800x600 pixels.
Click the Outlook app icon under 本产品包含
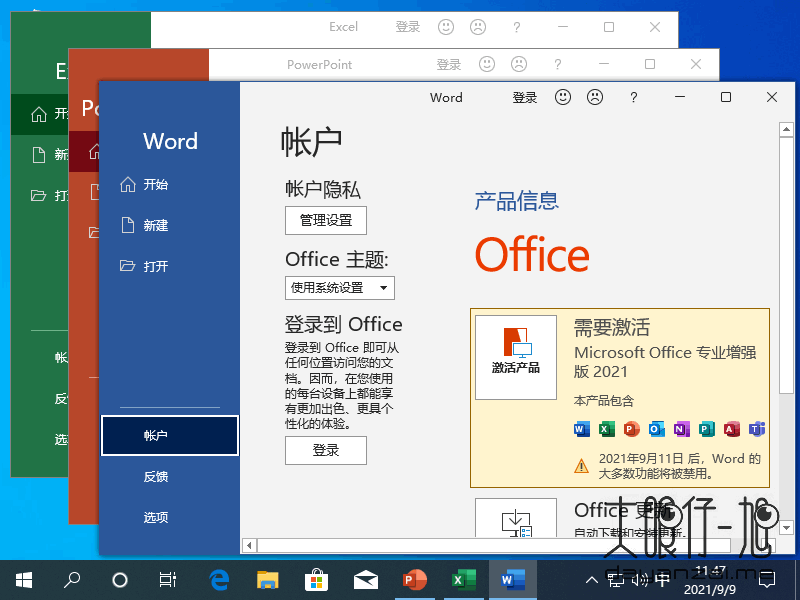coord(657,429)
